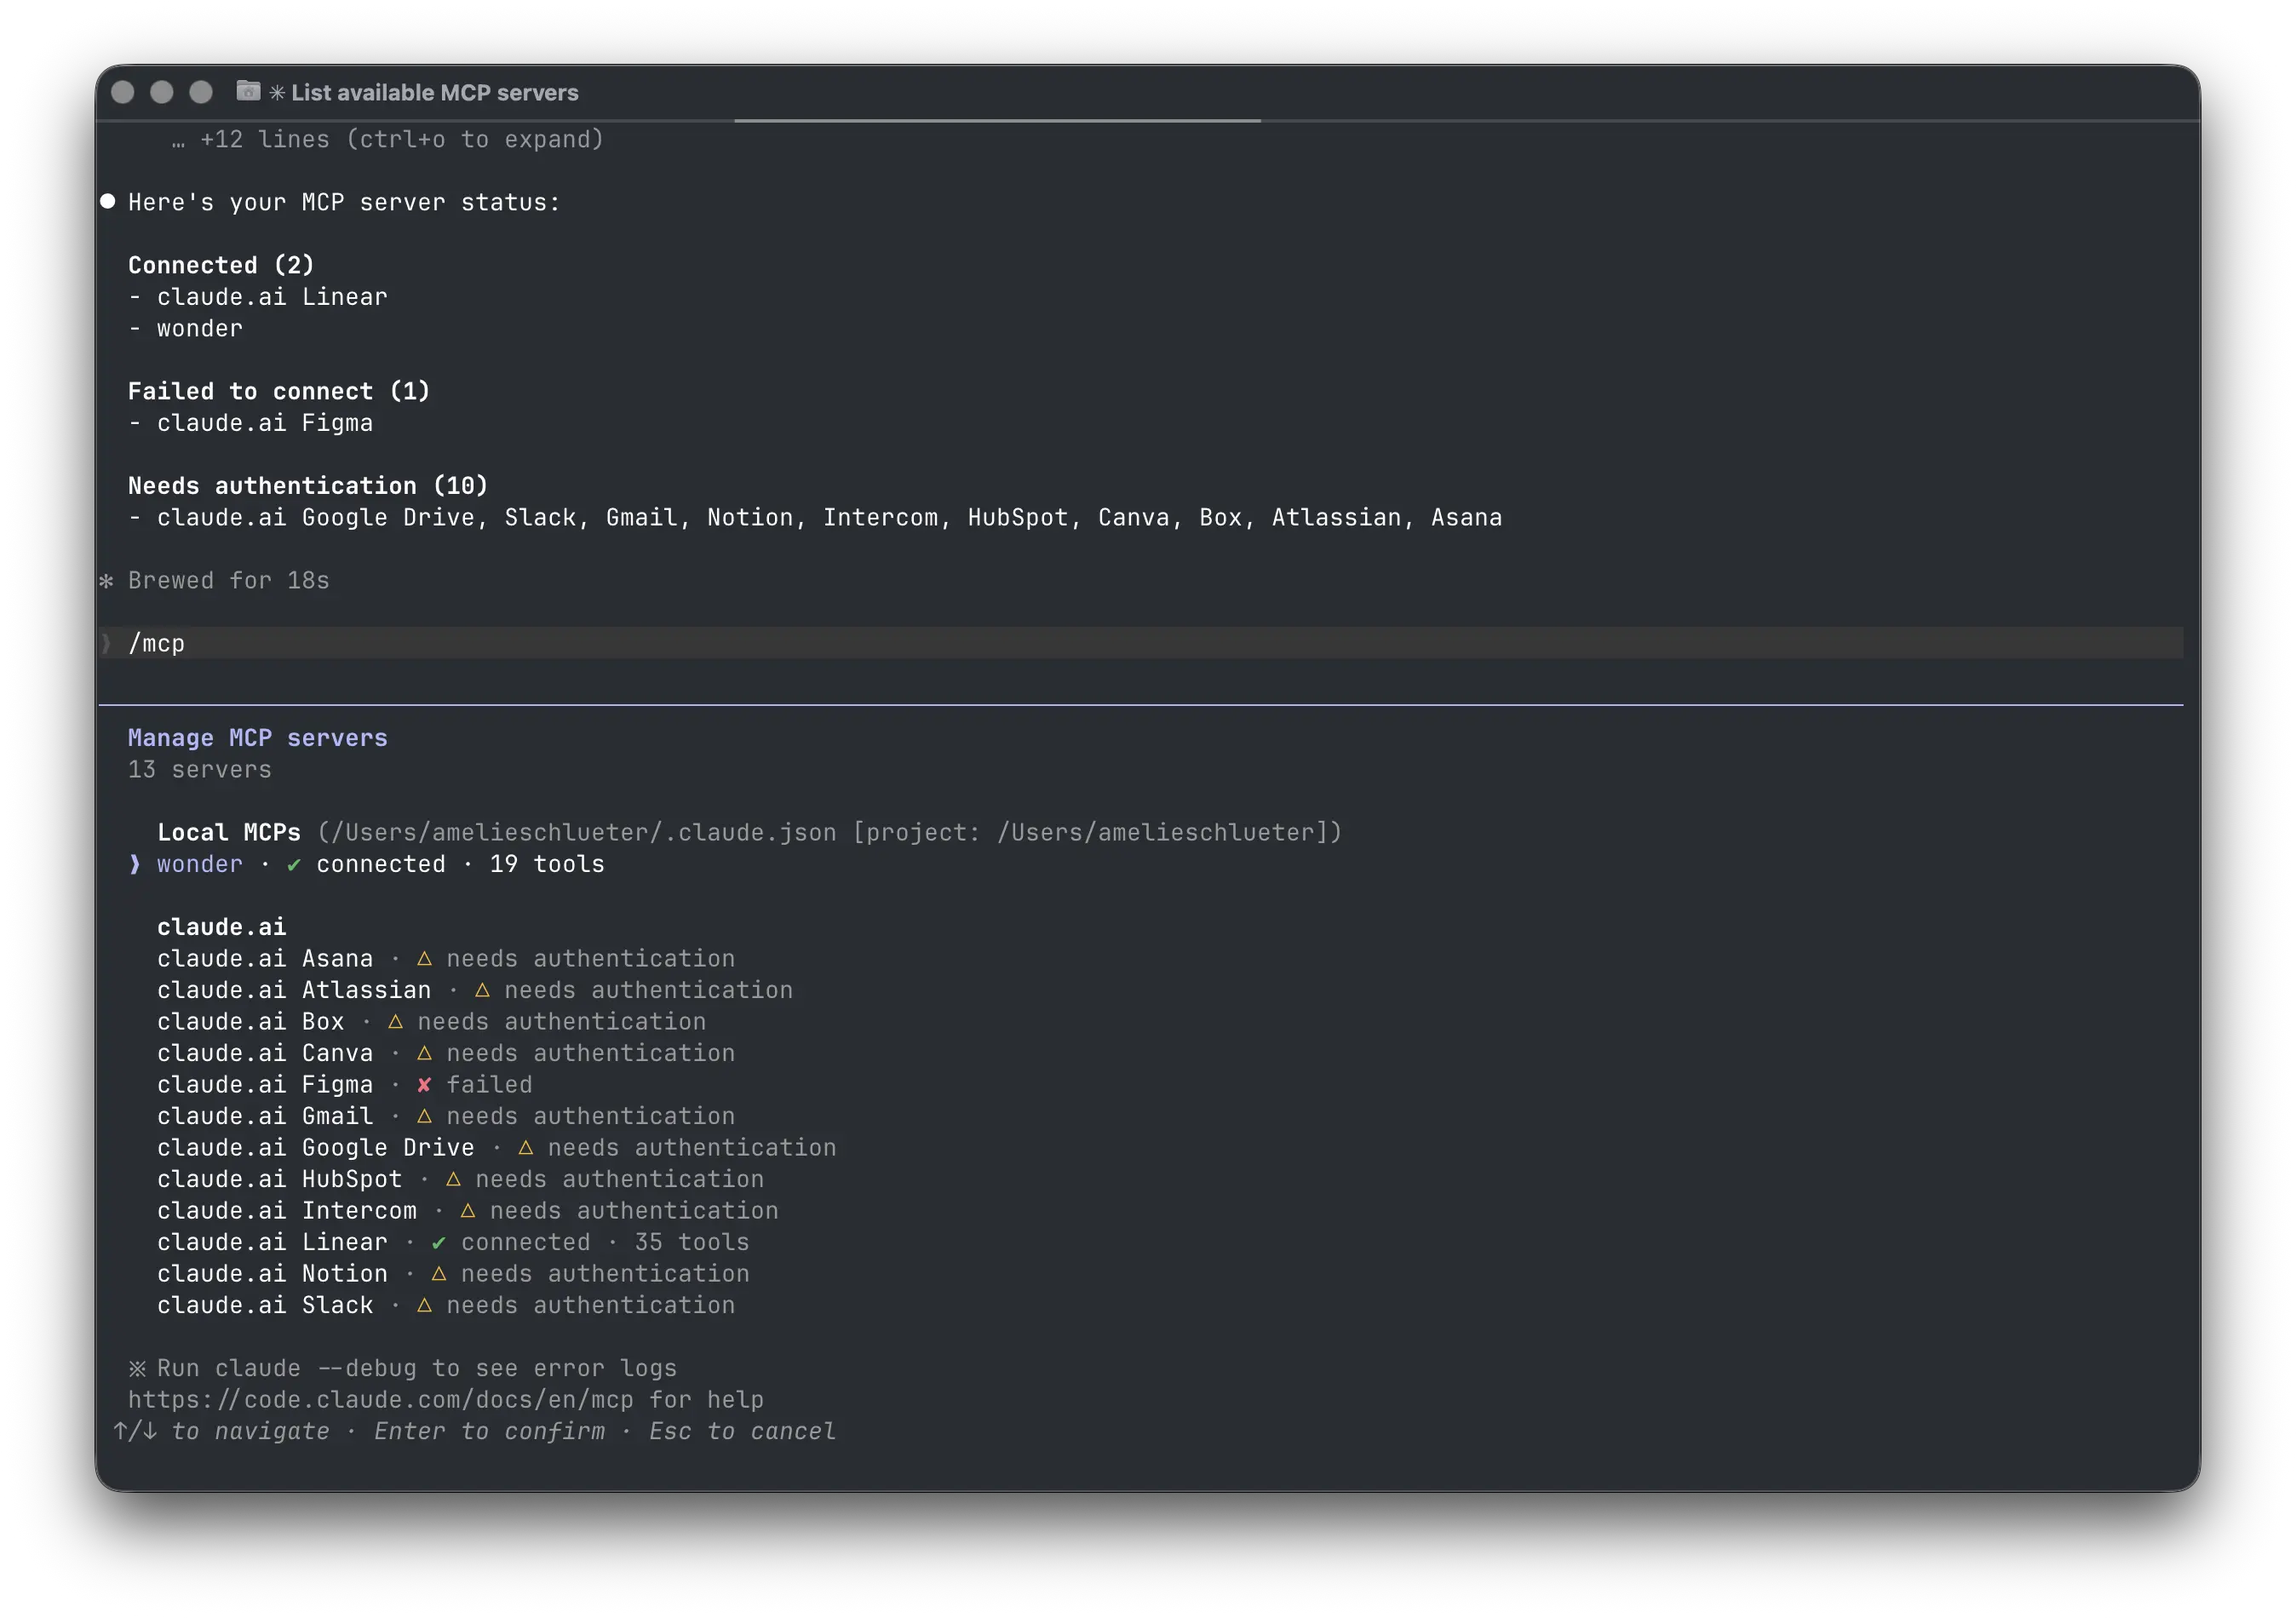Click the '.claude.json' config path text
The height and width of the screenshot is (1618, 2296).
578,832
